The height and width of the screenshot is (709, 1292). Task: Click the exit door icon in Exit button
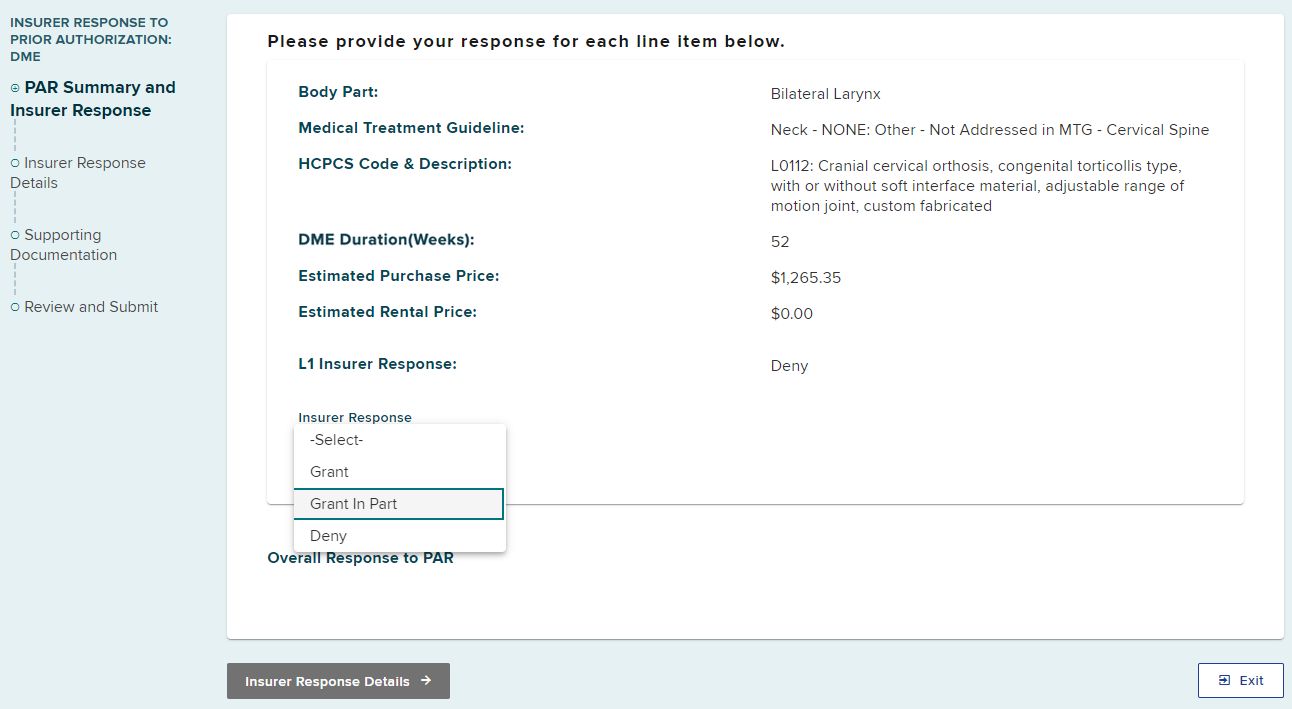click(1224, 681)
